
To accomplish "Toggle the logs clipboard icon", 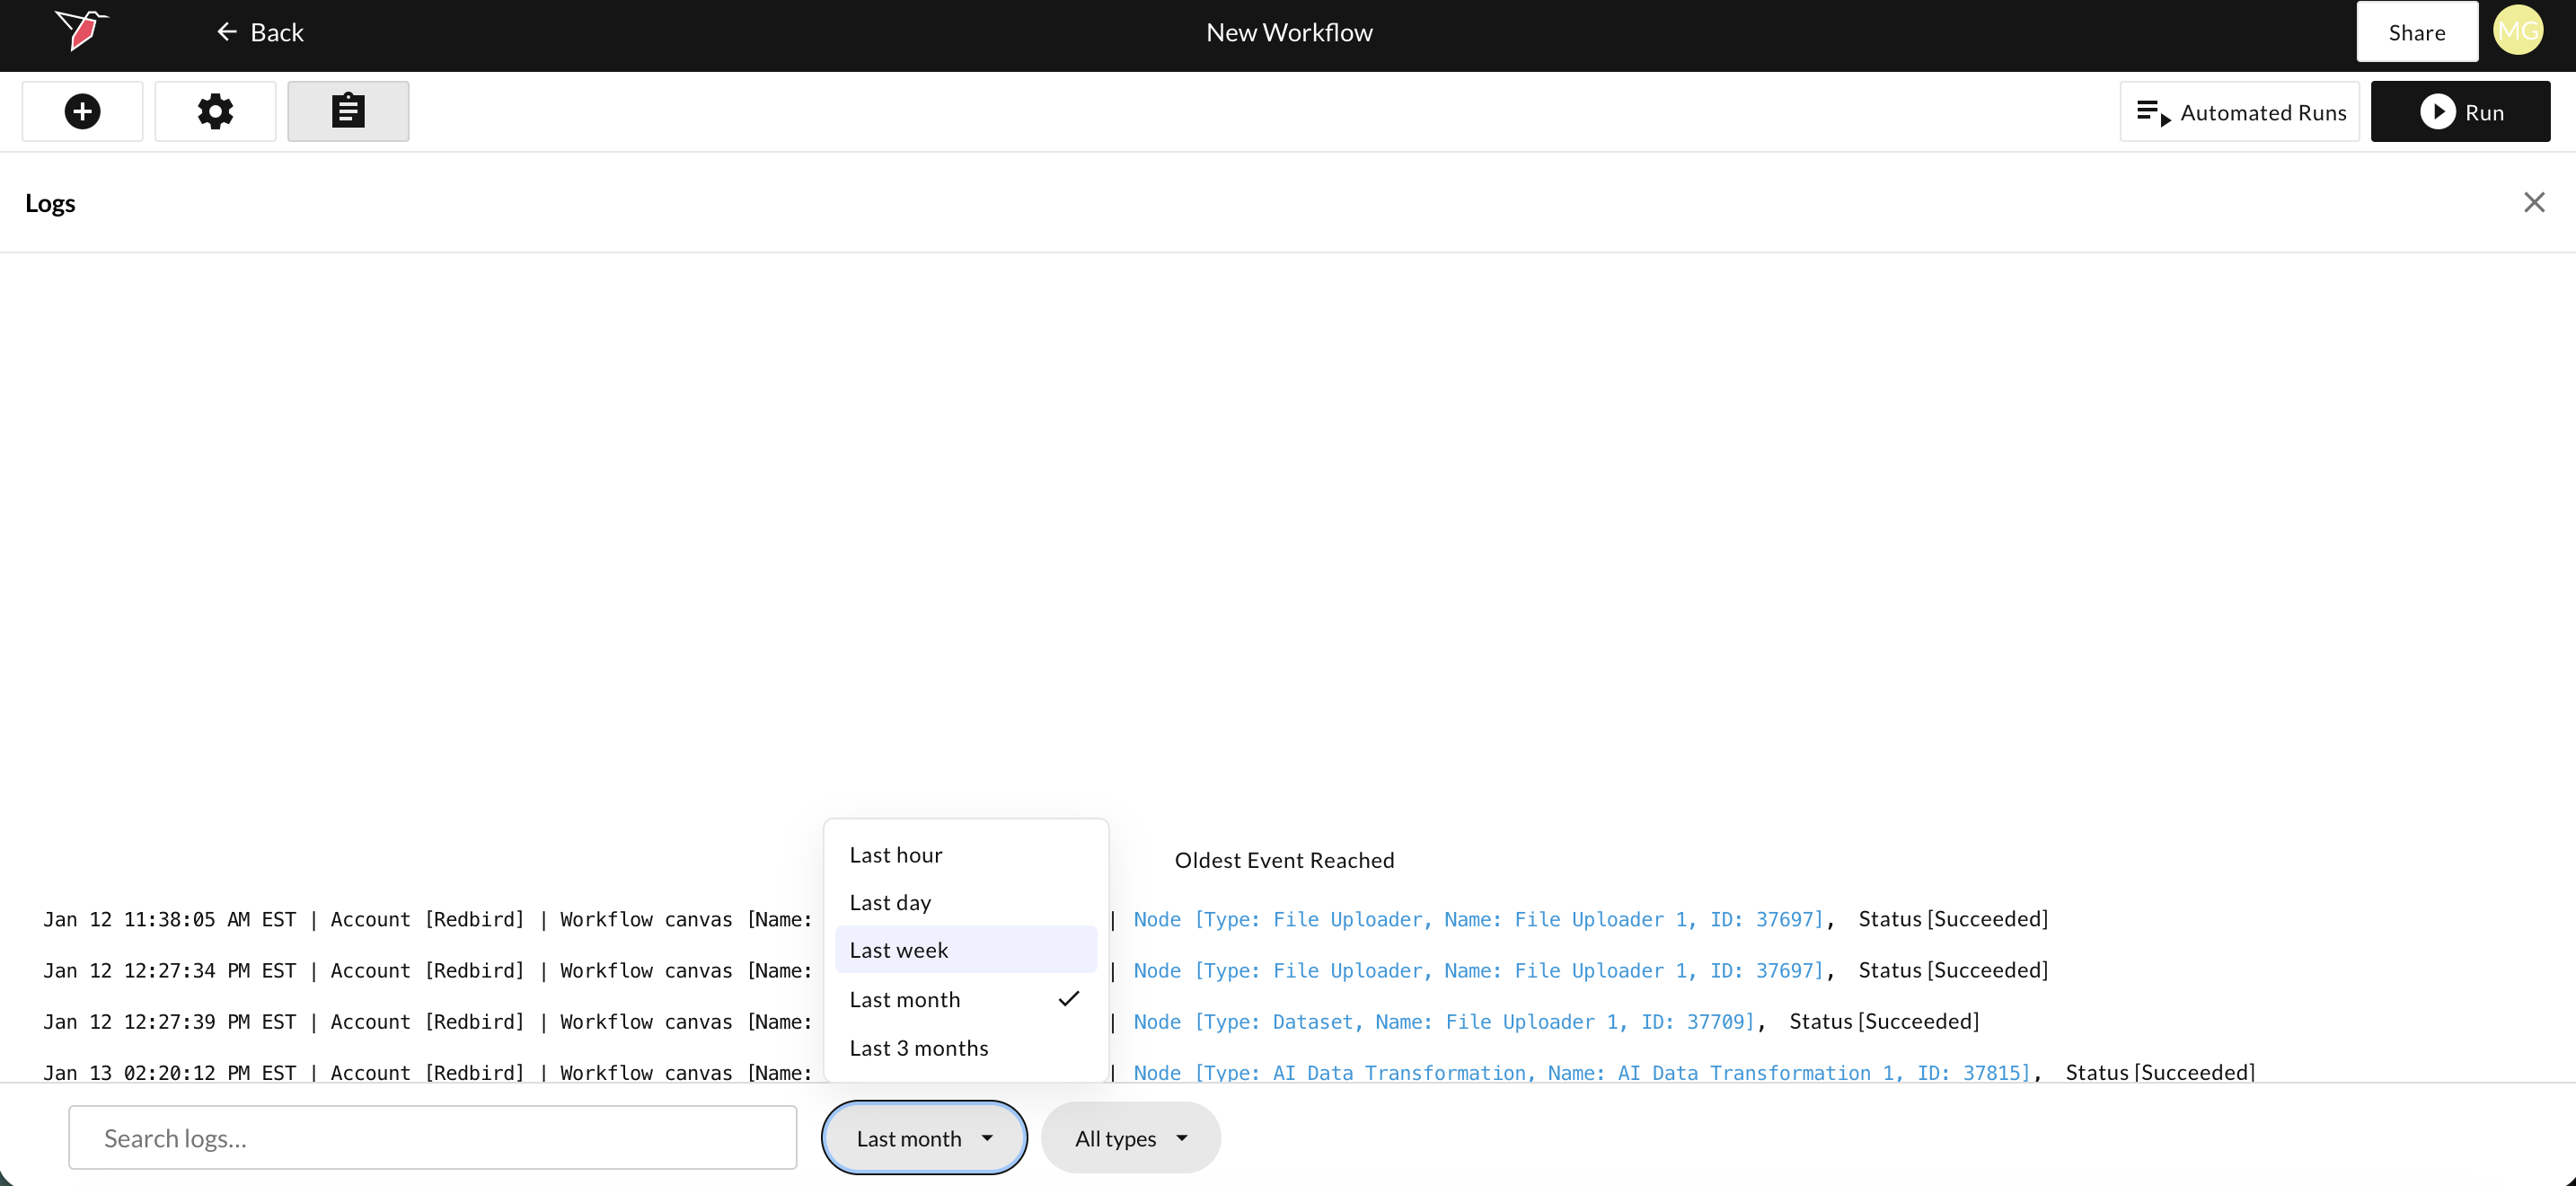I will click(x=348, y=111).
